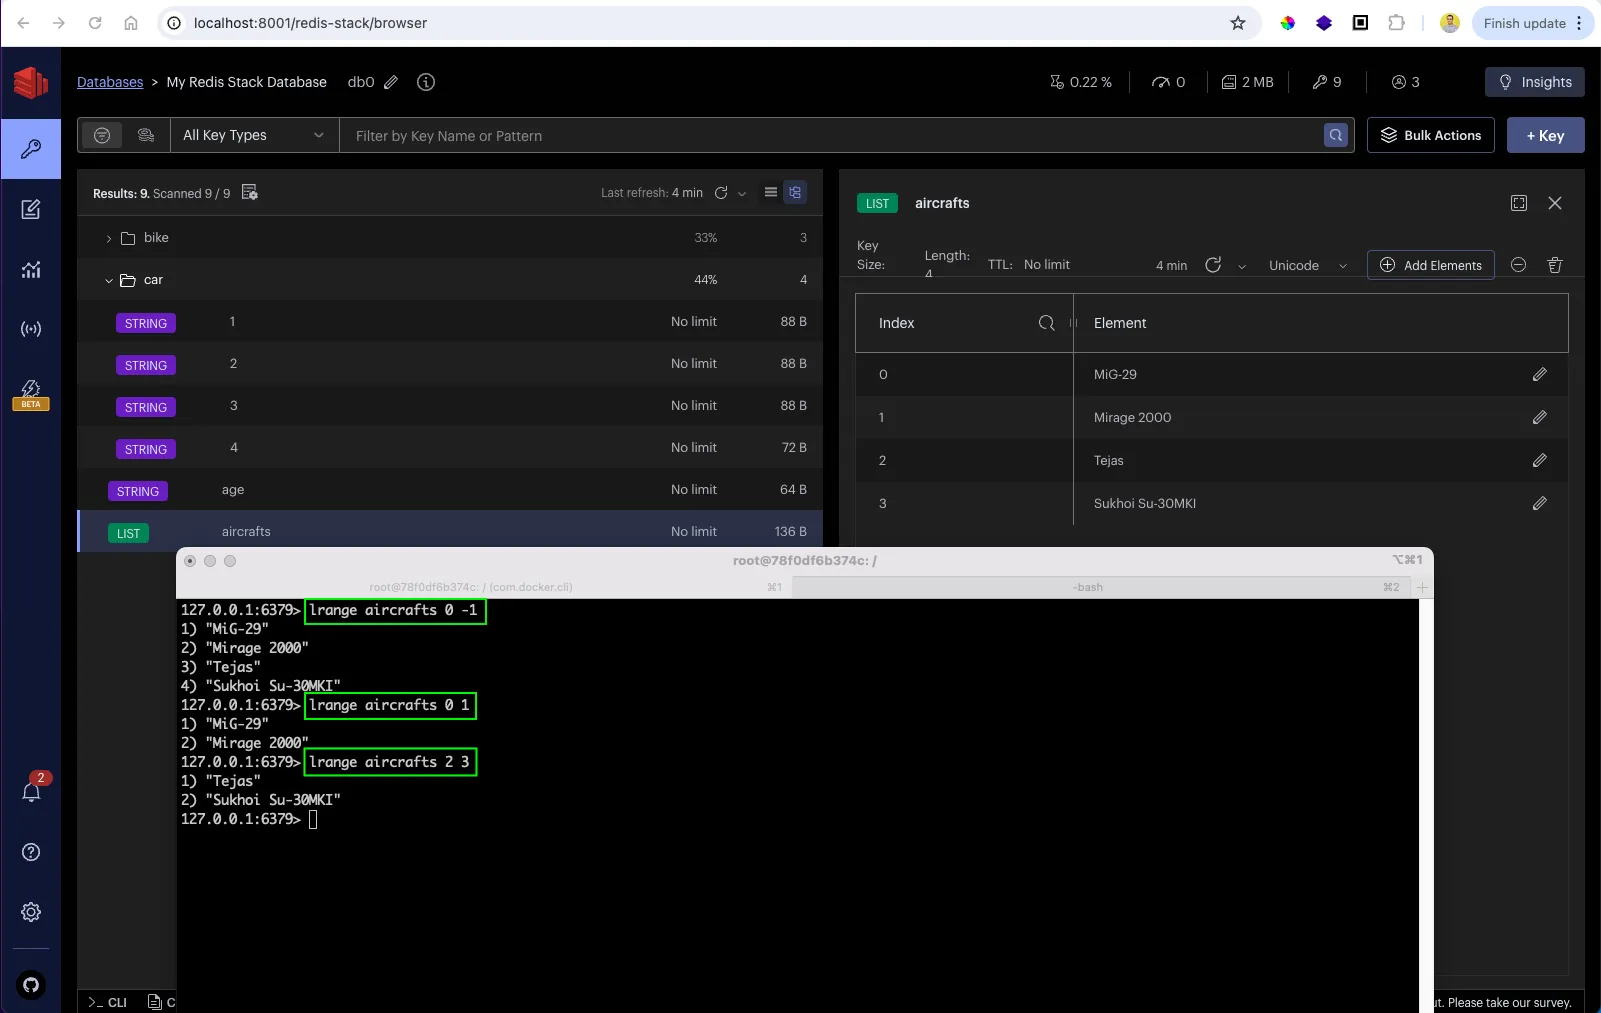Switch to tree view of keys
Image resolution: width=1601 pixels, height=1013 pixels.
tap(795, 192)
